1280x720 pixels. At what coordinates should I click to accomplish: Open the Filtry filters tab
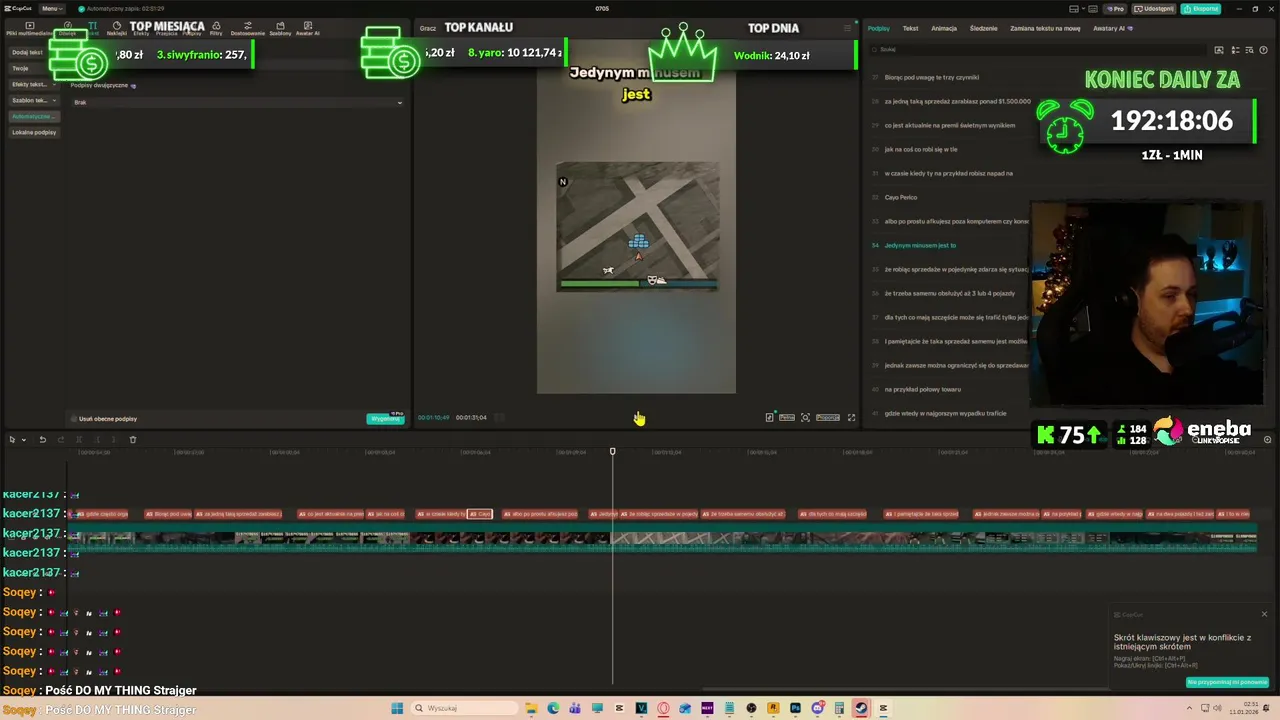216,28
